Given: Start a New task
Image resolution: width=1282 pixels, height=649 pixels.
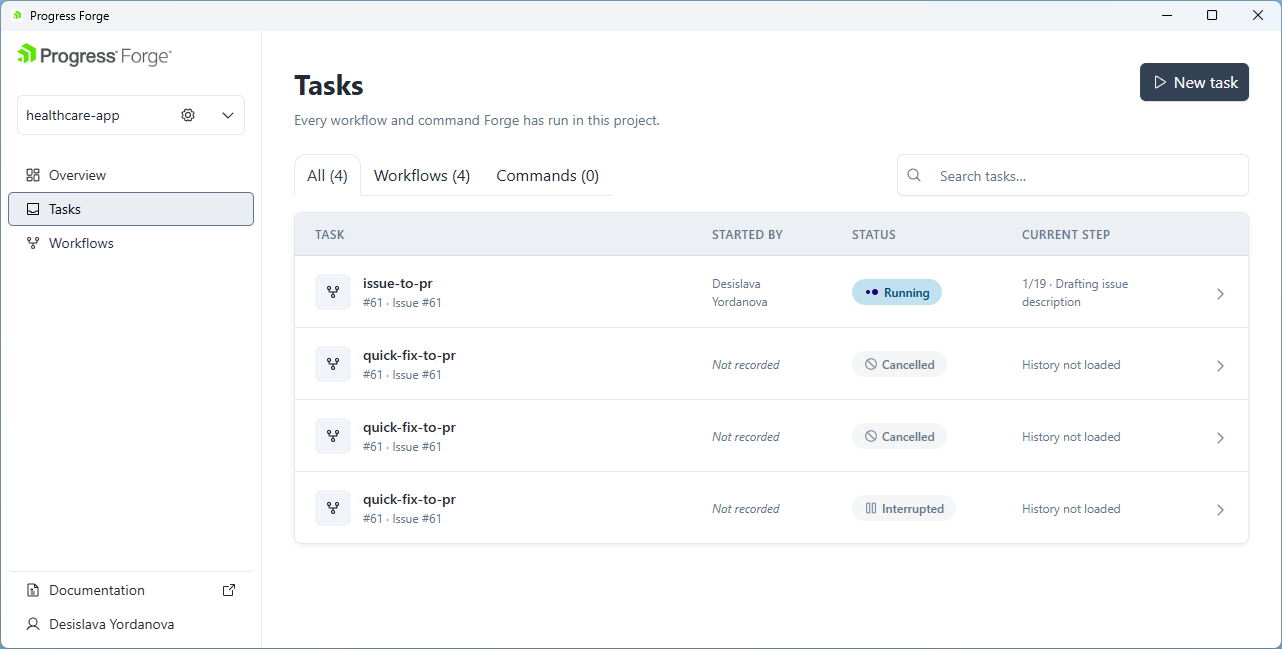Looking at the screenshot, I should coord(1194,82).
